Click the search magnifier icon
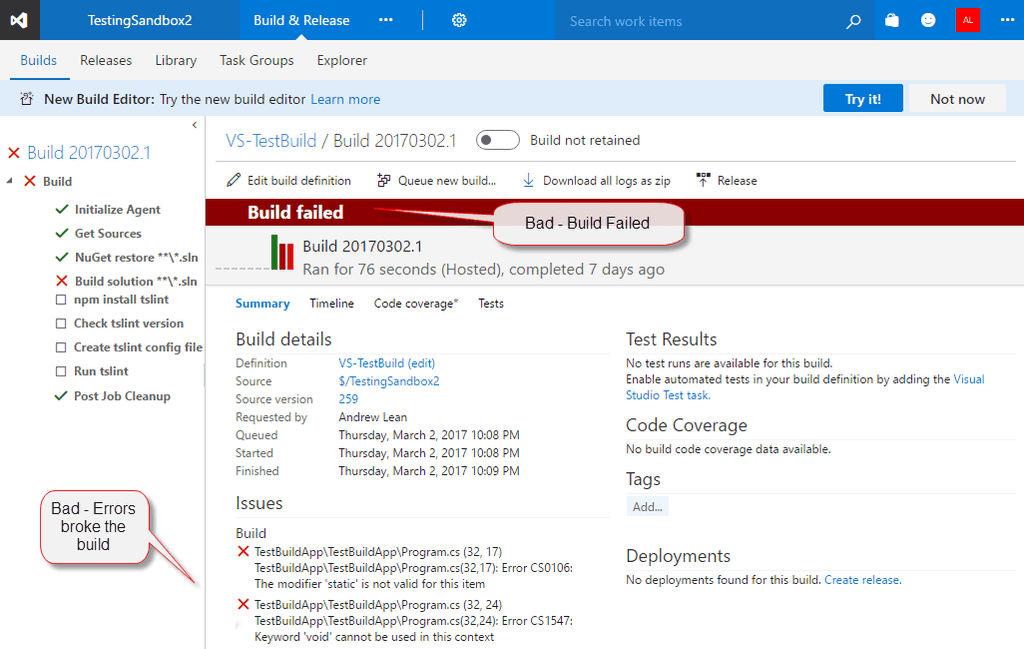 853,20
